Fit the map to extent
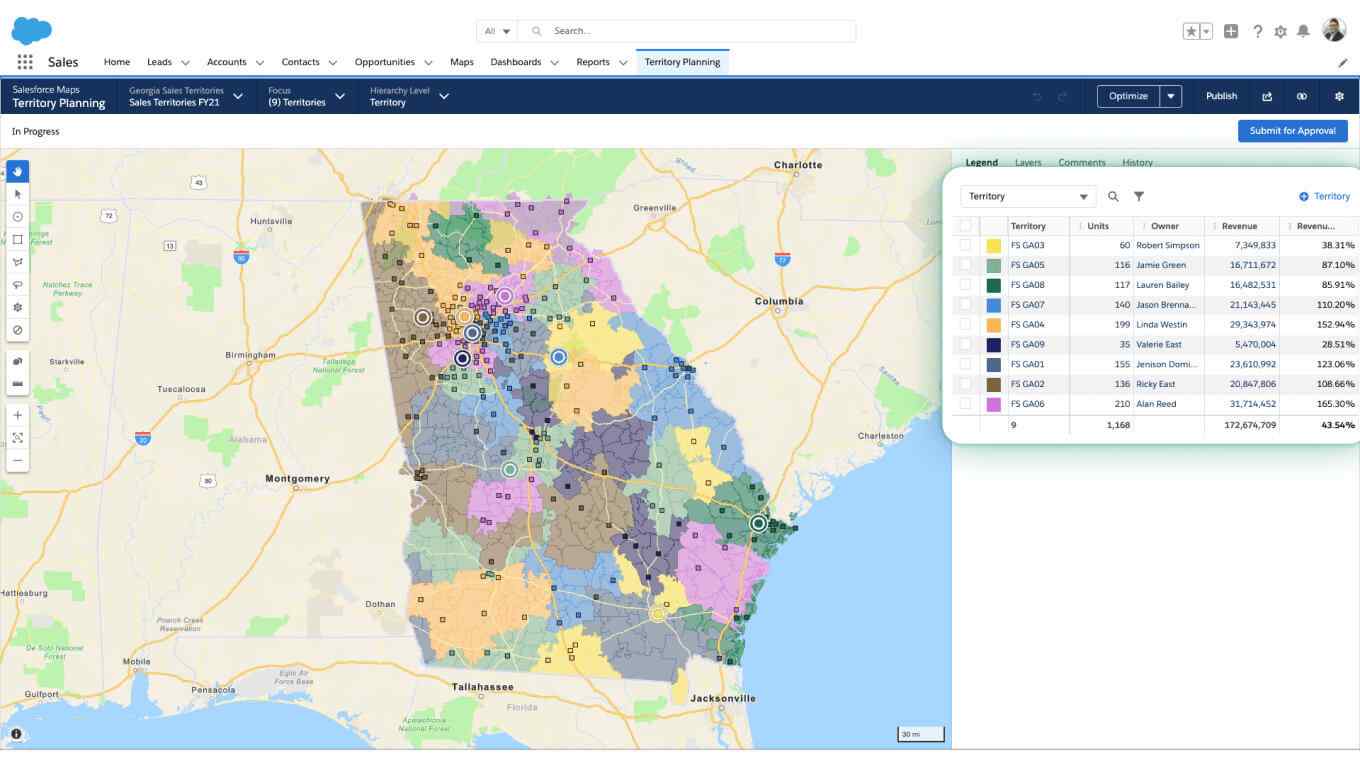This screenshot has width=1360, height=765. 18,438
